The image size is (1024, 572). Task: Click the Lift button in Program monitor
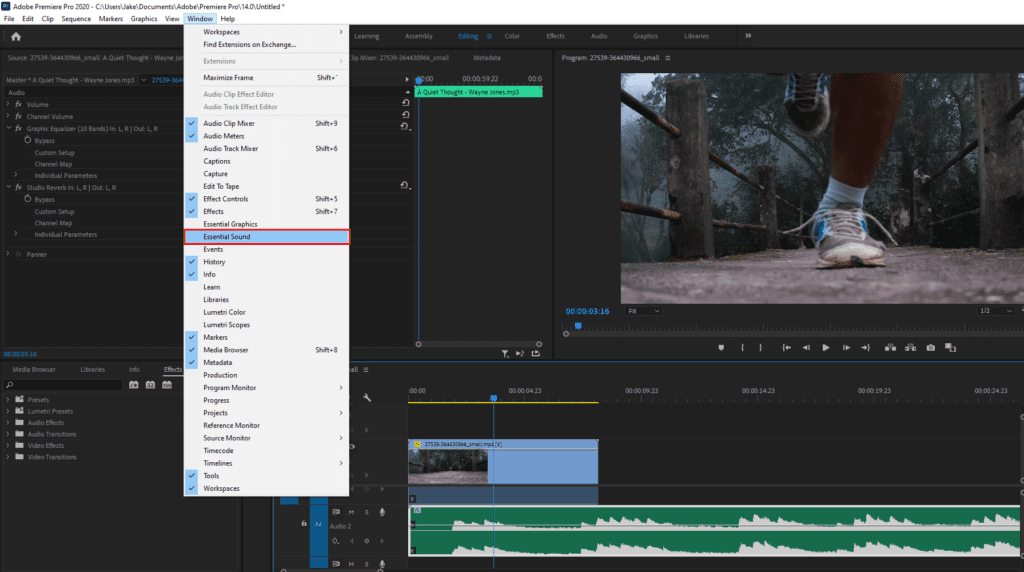coord(890,347)
